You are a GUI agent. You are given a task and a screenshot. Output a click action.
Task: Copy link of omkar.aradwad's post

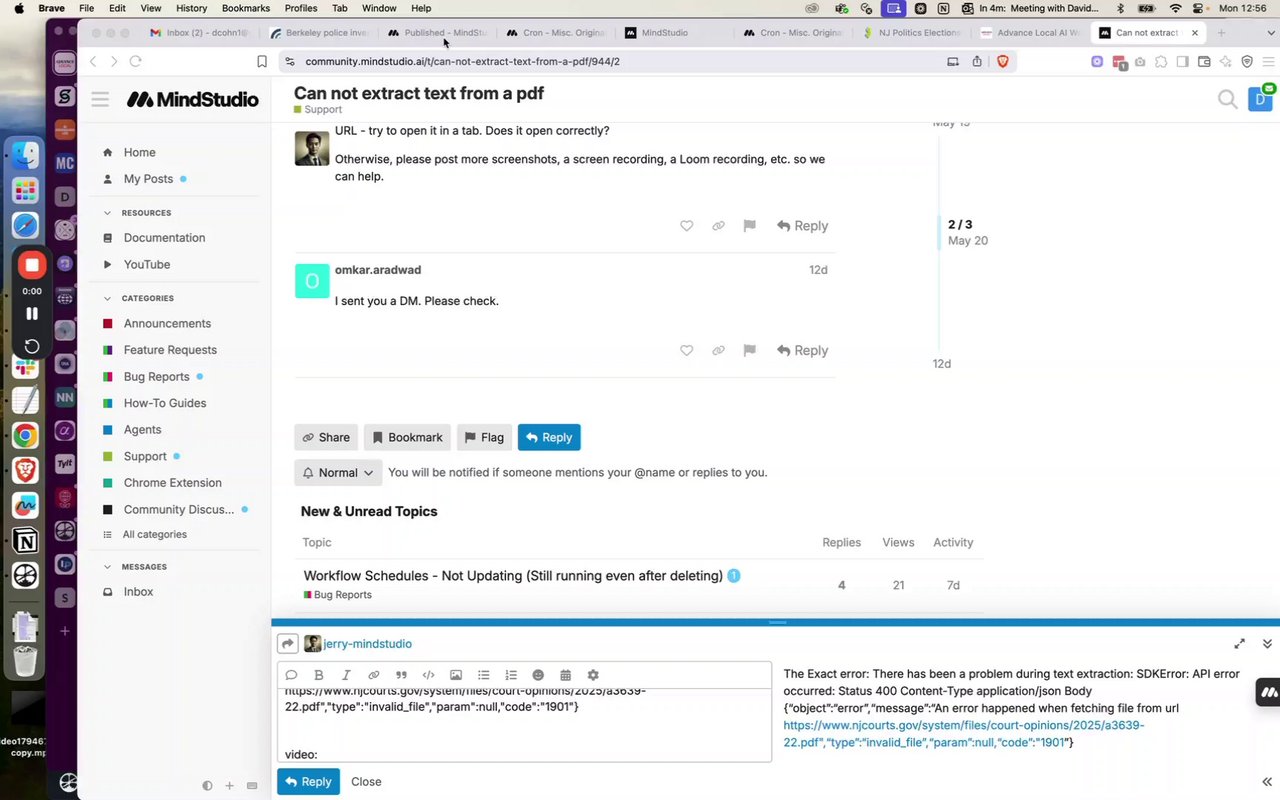pos(718,350)
